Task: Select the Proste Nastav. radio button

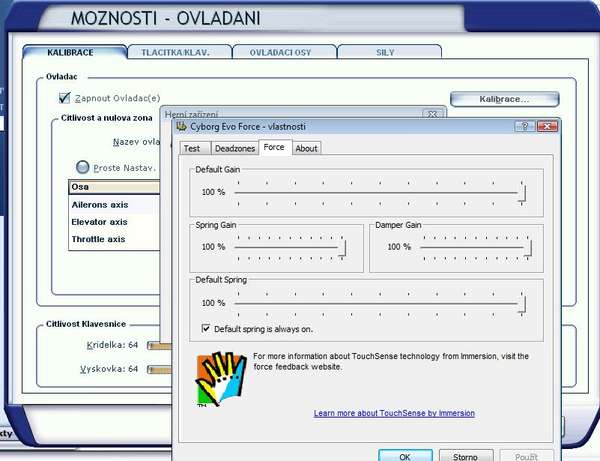Action: [x=82, y=167]
